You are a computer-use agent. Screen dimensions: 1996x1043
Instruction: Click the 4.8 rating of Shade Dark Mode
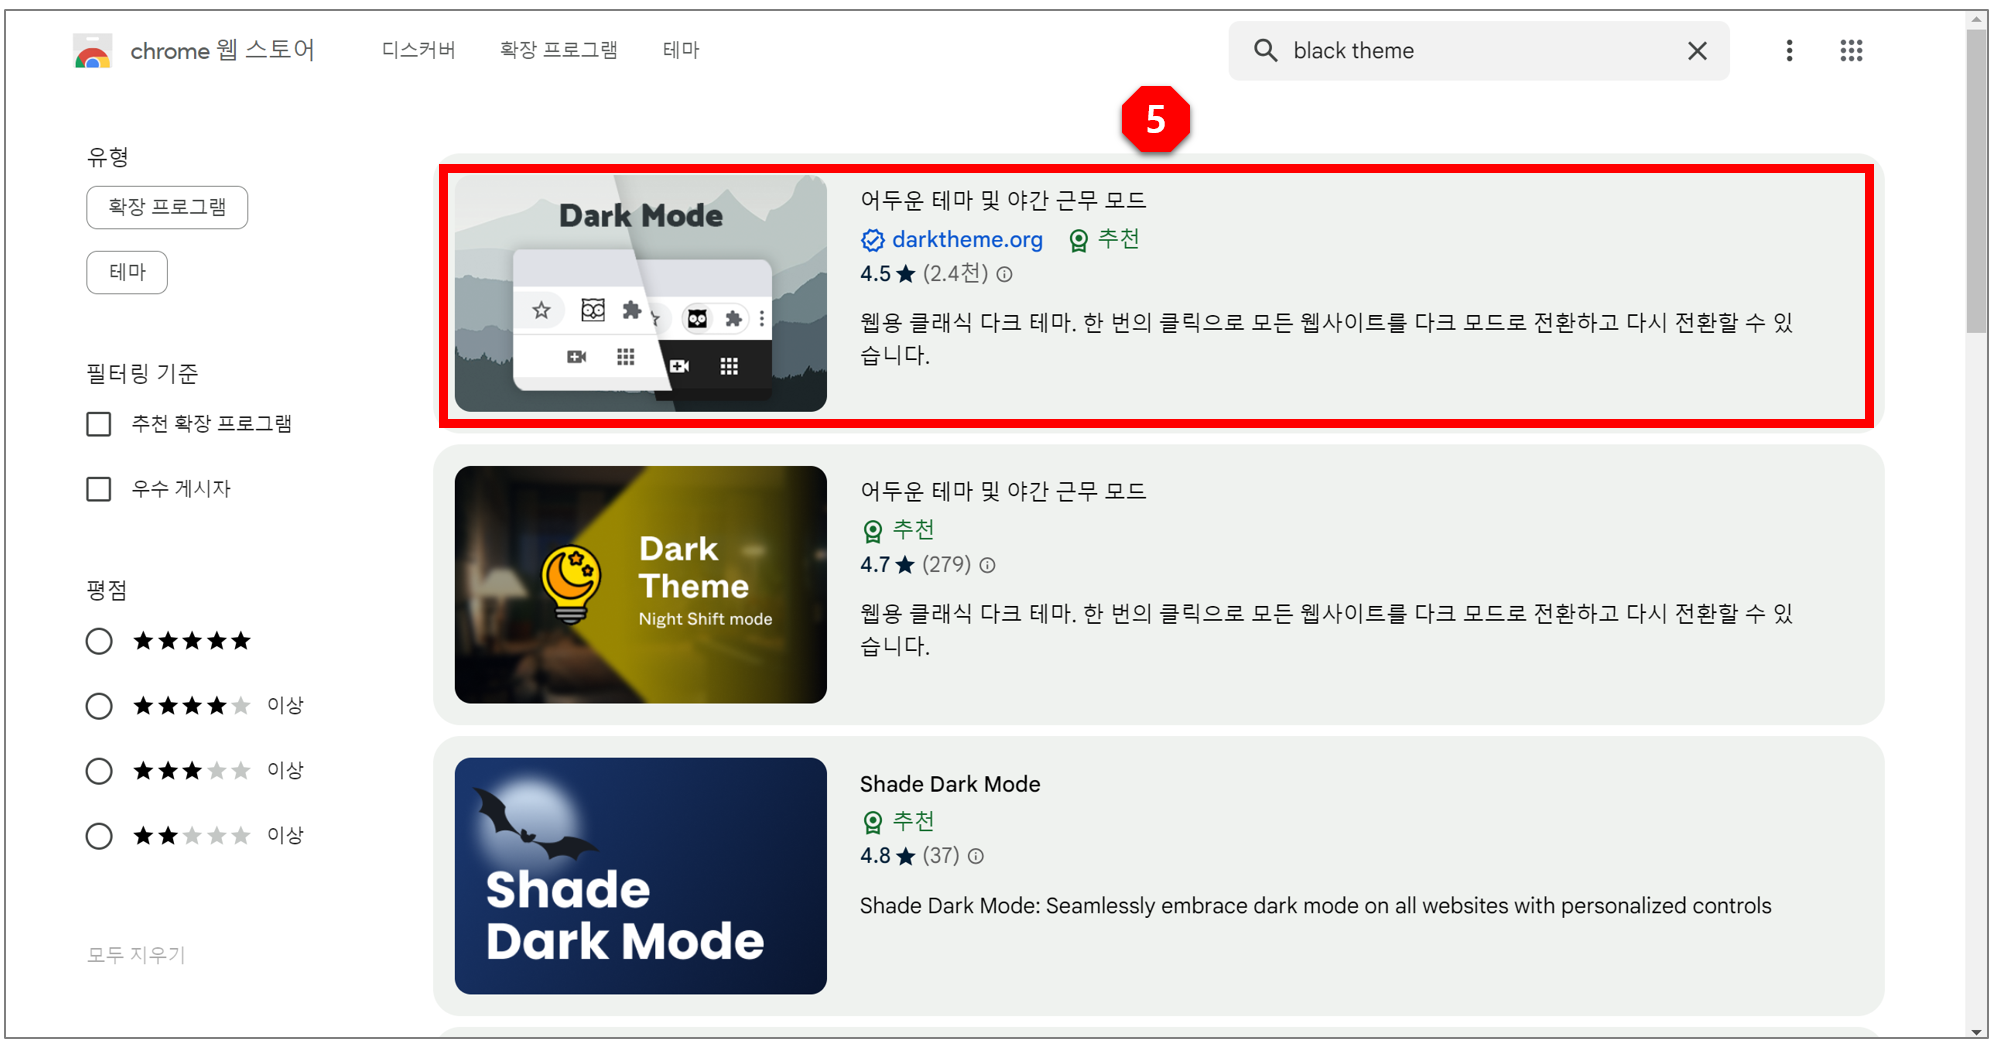[x=887, y=856]
